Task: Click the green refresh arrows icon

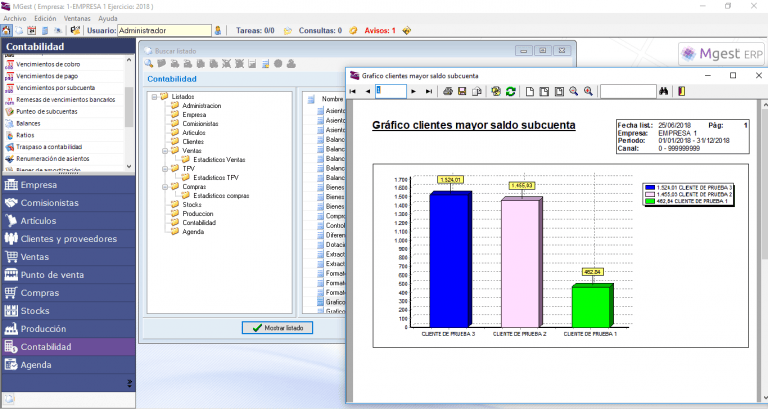Action: click(x=511, y=92)
